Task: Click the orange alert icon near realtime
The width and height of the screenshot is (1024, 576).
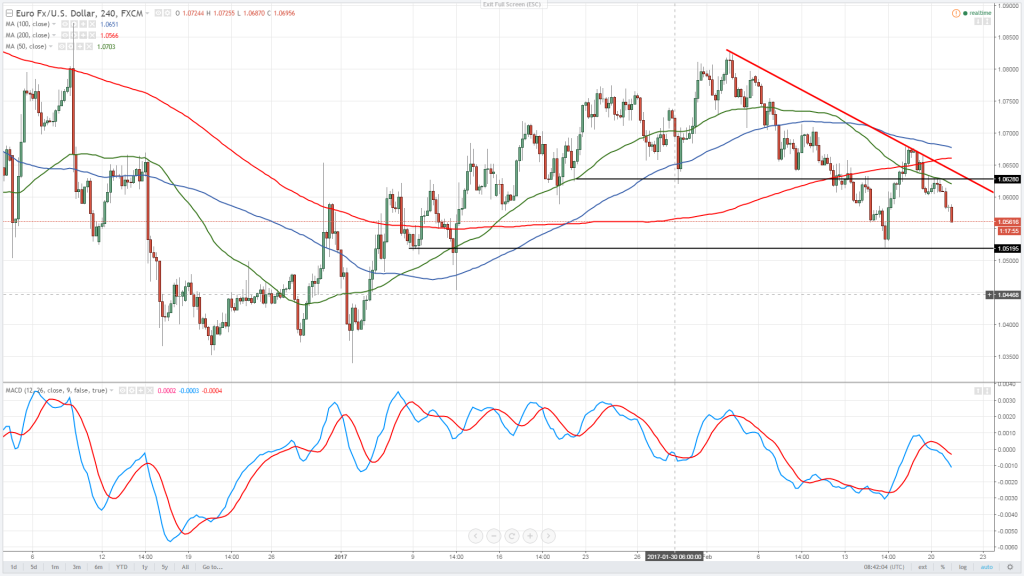Action: [956, 13]
